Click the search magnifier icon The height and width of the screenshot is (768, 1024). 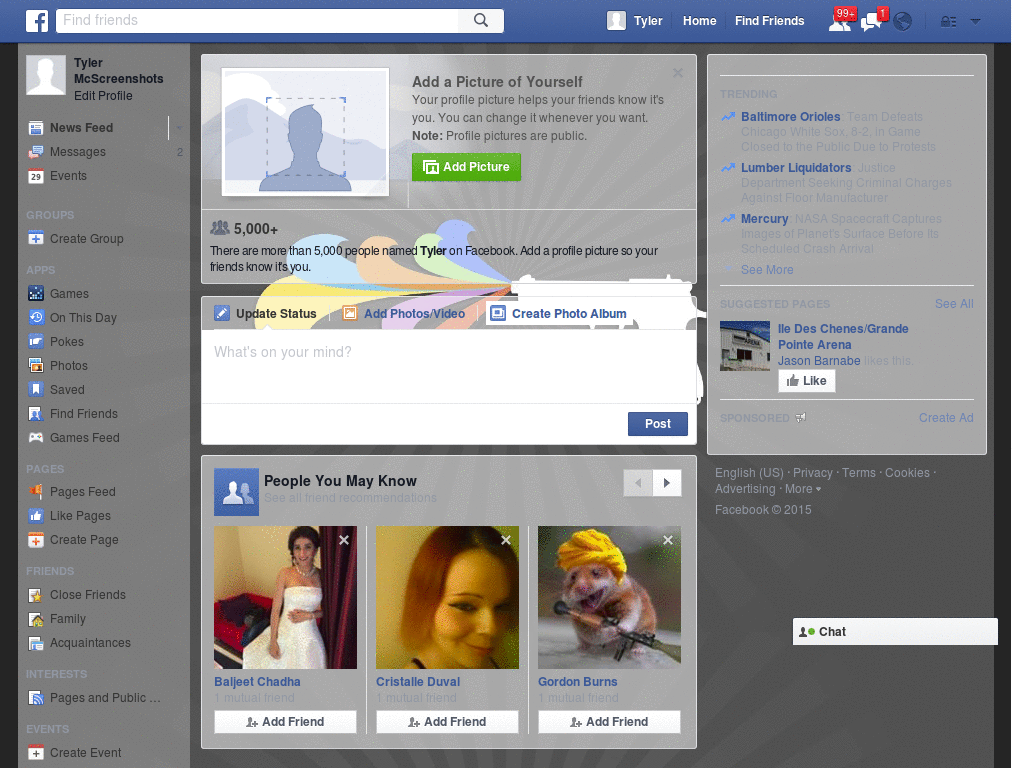481,20
